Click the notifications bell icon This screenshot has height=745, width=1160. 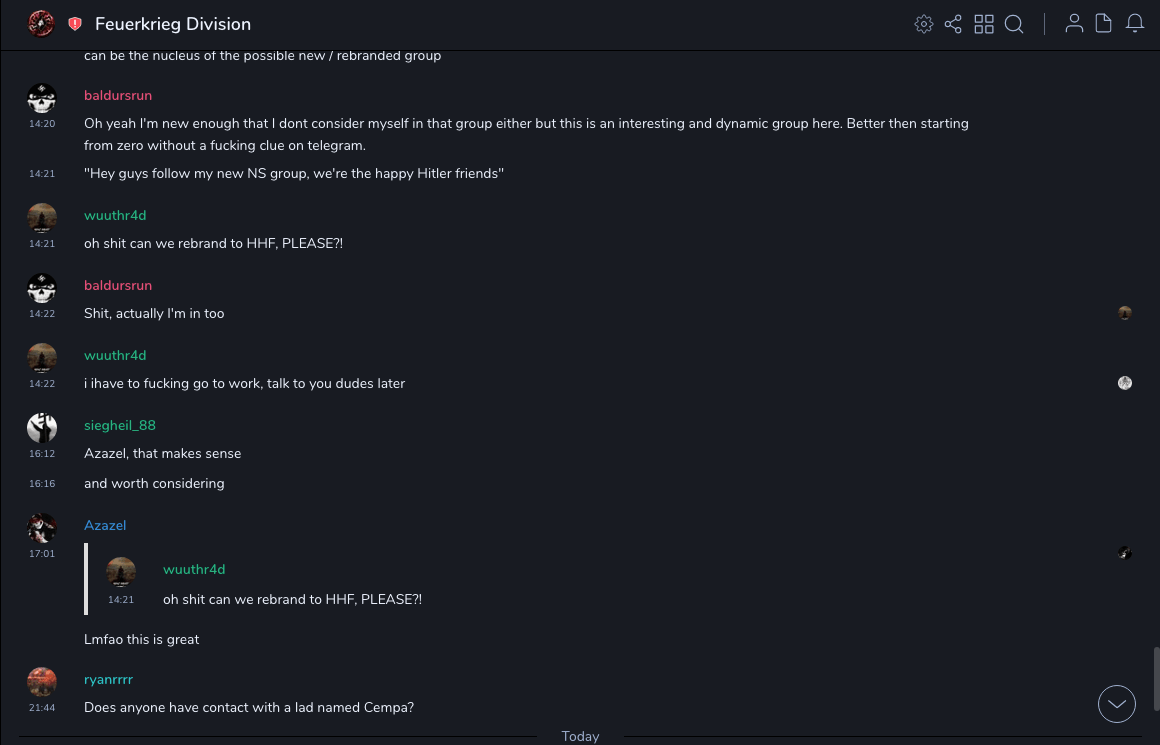point(1135,24)
